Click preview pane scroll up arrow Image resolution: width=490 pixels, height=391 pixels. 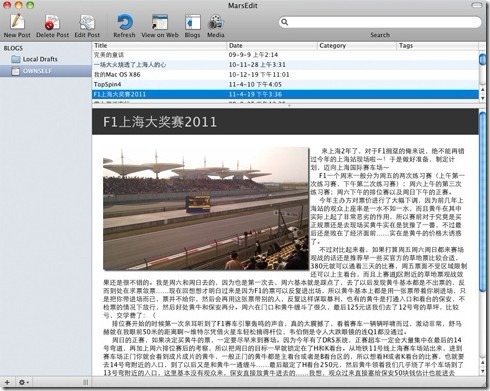coord(482,362)
